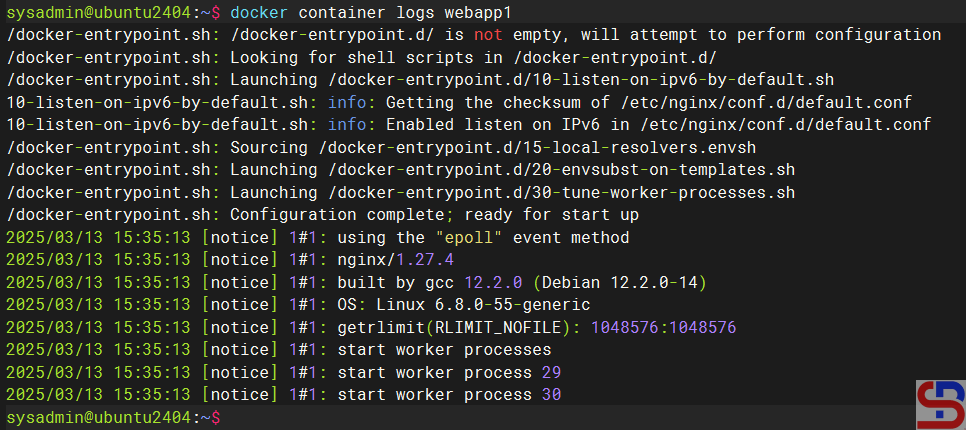The image size is (966, 430).
Task: Click the worker process number 30
Action: click(551, 394)
